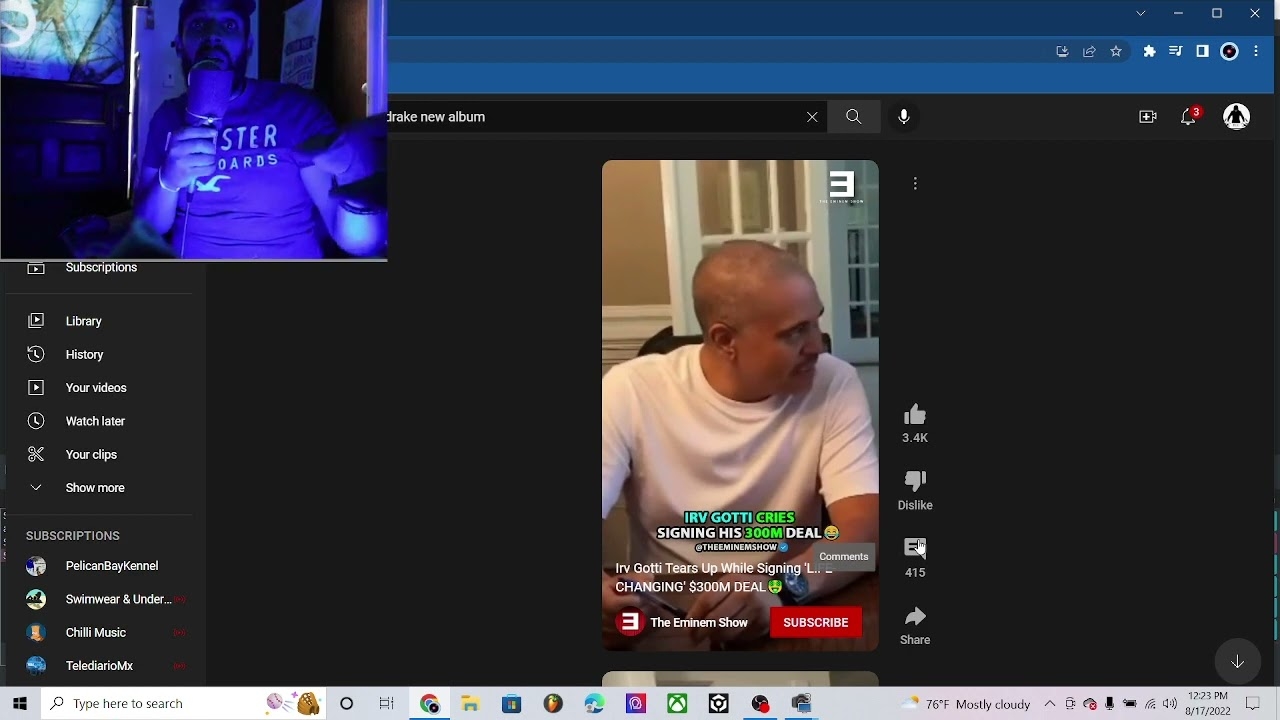This screenshot has width=1280, height=720.
Task: Open Task View on taskbar
Action: pyautogui.click(x=386, y=704)
